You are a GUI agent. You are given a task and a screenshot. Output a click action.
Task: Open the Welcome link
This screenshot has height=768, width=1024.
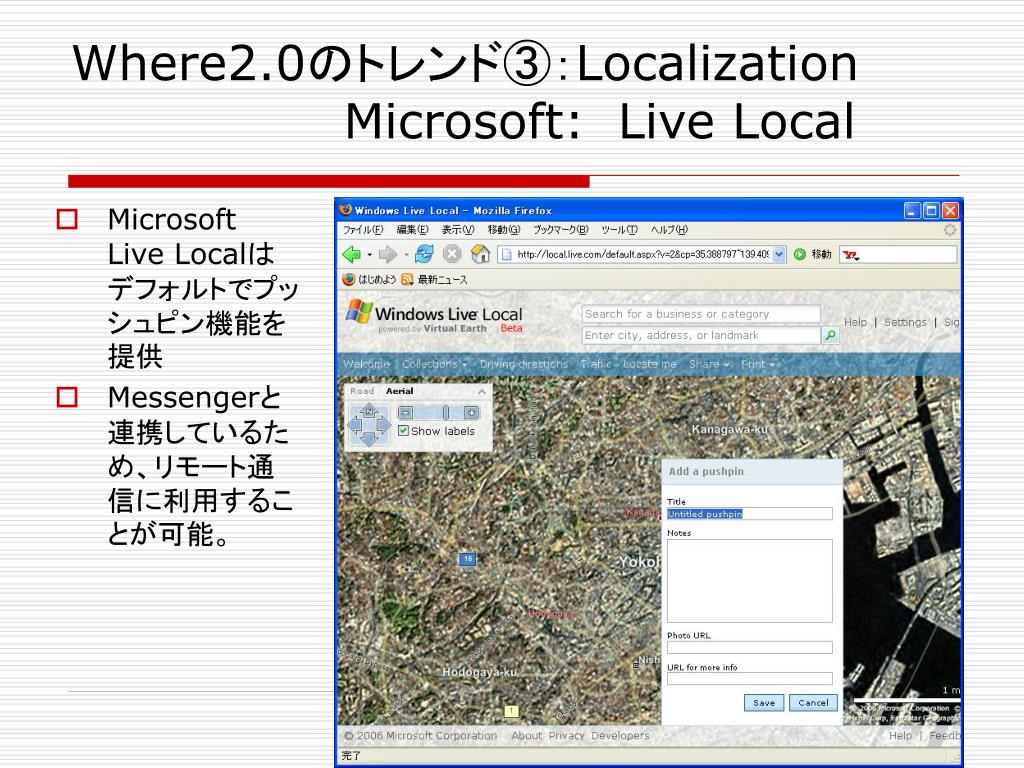coord(366,364)
